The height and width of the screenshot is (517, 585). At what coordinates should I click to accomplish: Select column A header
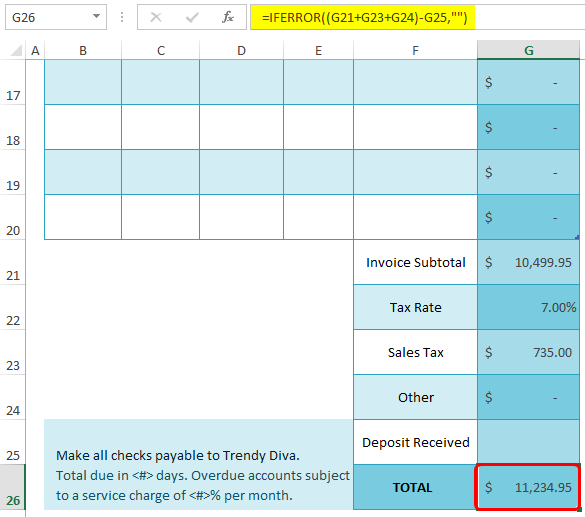(x=35, y=50)
